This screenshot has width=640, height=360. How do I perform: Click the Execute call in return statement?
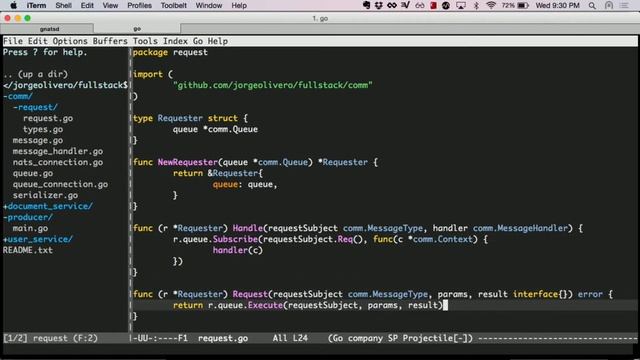[265, 305]
